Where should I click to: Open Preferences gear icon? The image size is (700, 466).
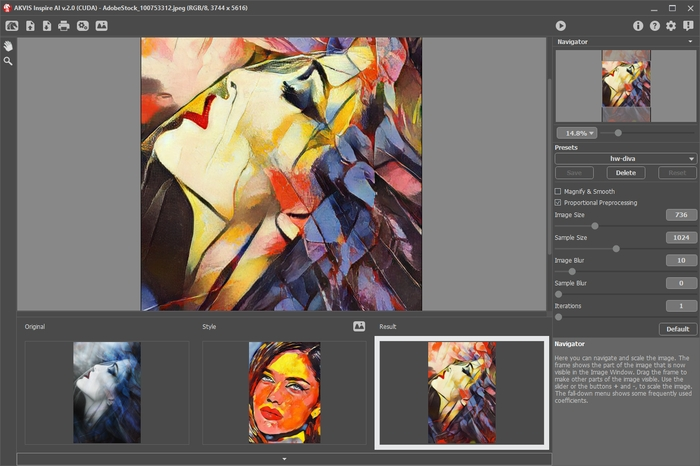(671, 25)
